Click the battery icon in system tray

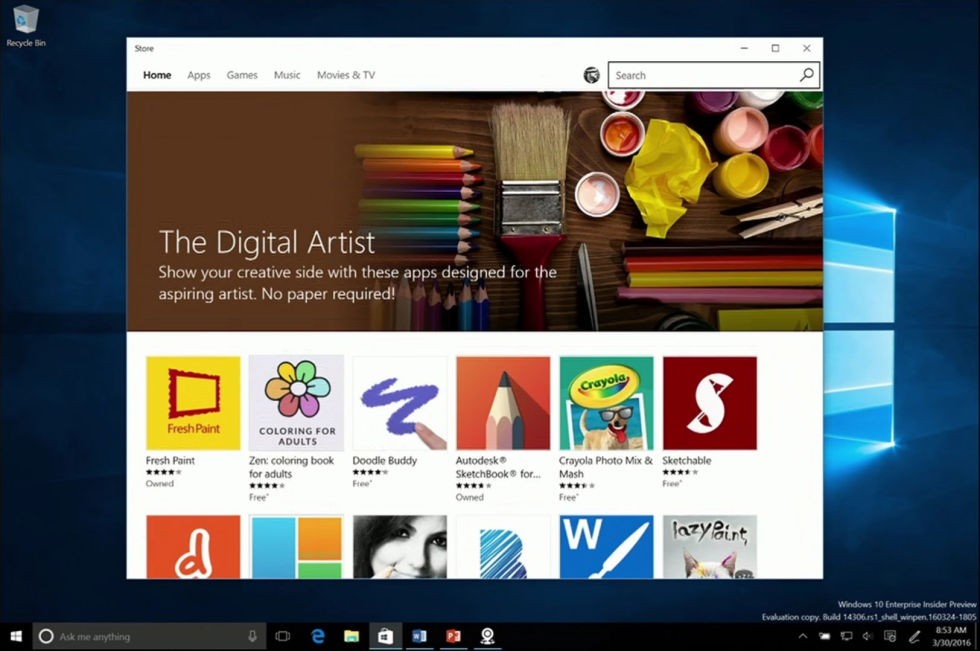point(825,636)
